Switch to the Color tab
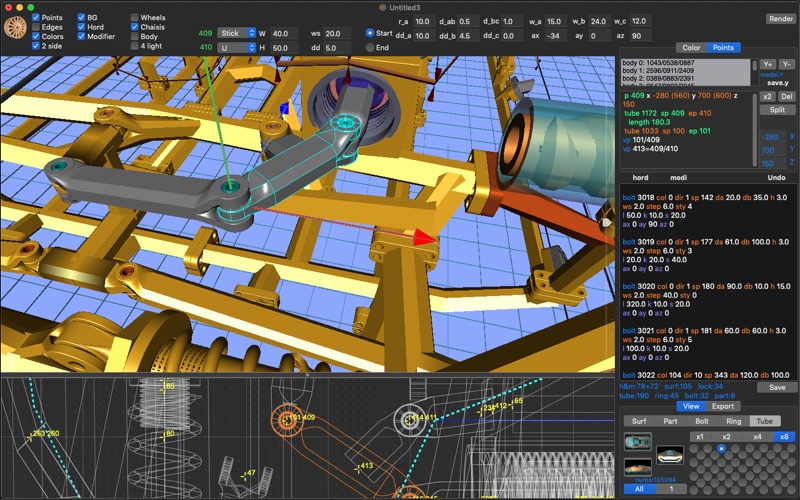The image size is (800, 500). pyautogui.click(x=691, y=47)
